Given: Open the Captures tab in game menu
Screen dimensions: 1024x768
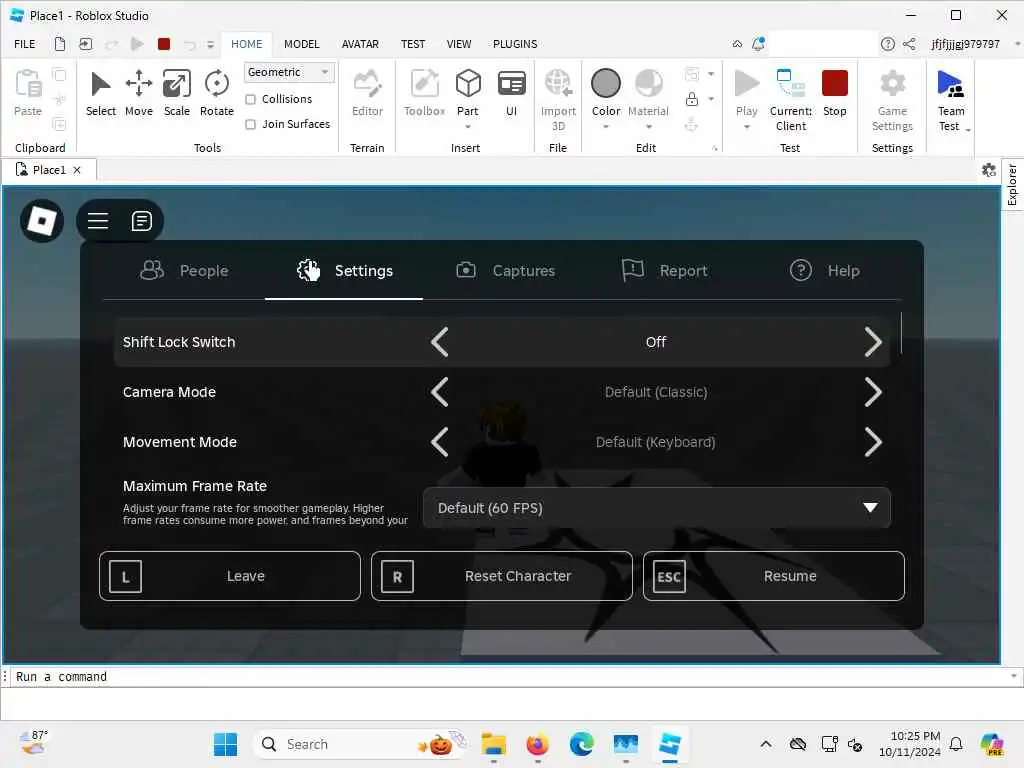Looking at the screenshot, I should (505, 270).
